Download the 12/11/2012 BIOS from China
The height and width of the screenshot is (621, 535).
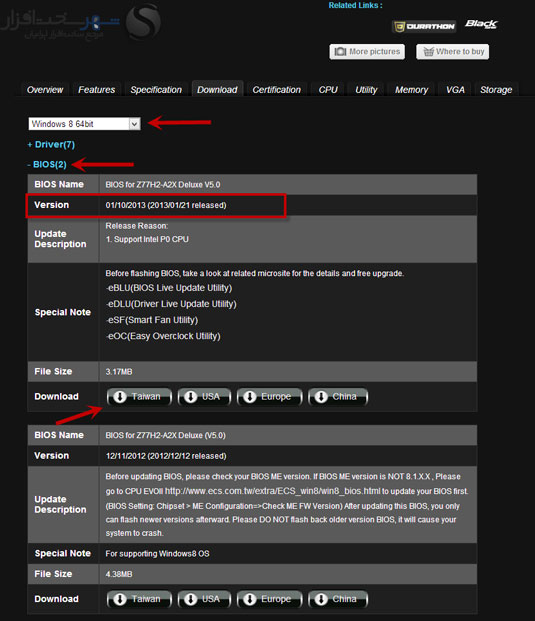click(338, 599)
